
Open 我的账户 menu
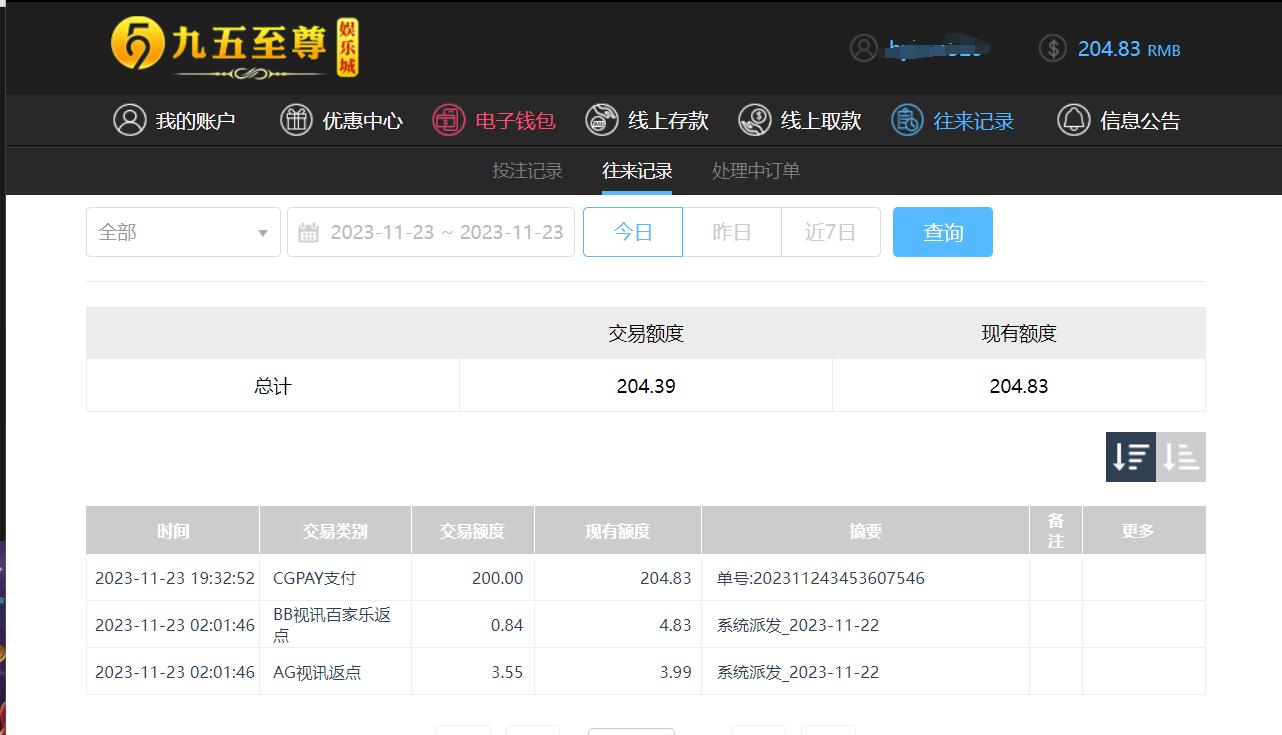click(174, 121)
